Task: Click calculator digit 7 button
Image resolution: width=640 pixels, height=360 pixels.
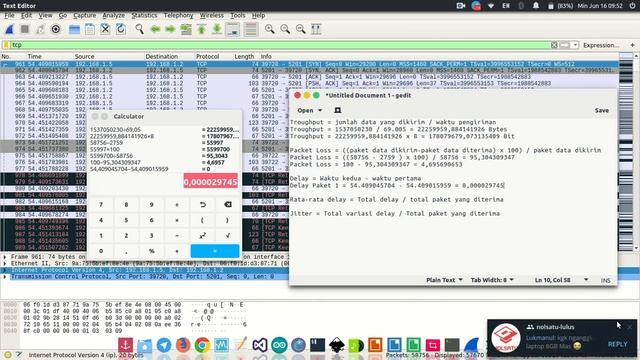Action: click(101, 204)
